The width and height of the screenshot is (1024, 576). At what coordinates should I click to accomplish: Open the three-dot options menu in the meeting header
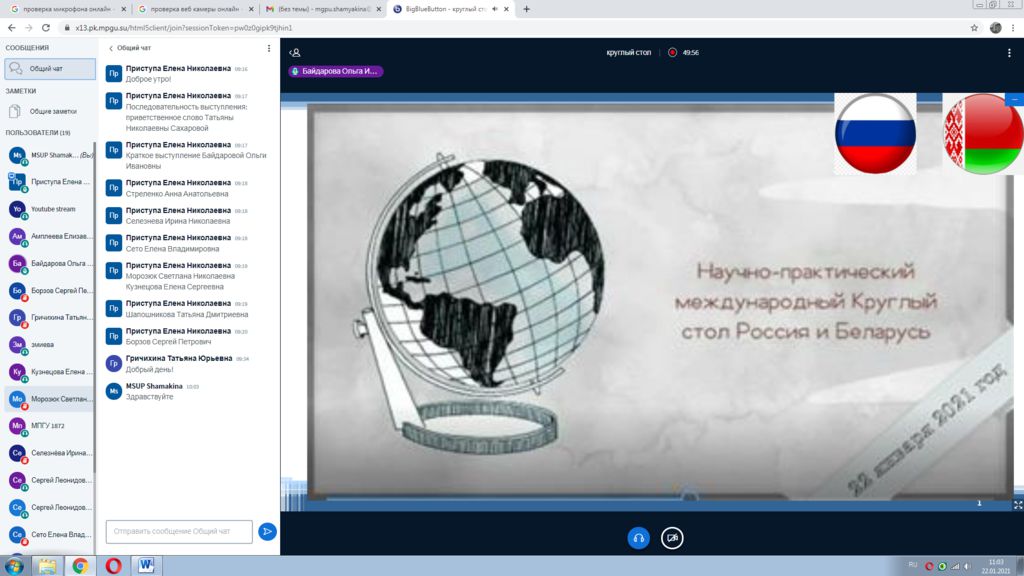click(1008, 52)
